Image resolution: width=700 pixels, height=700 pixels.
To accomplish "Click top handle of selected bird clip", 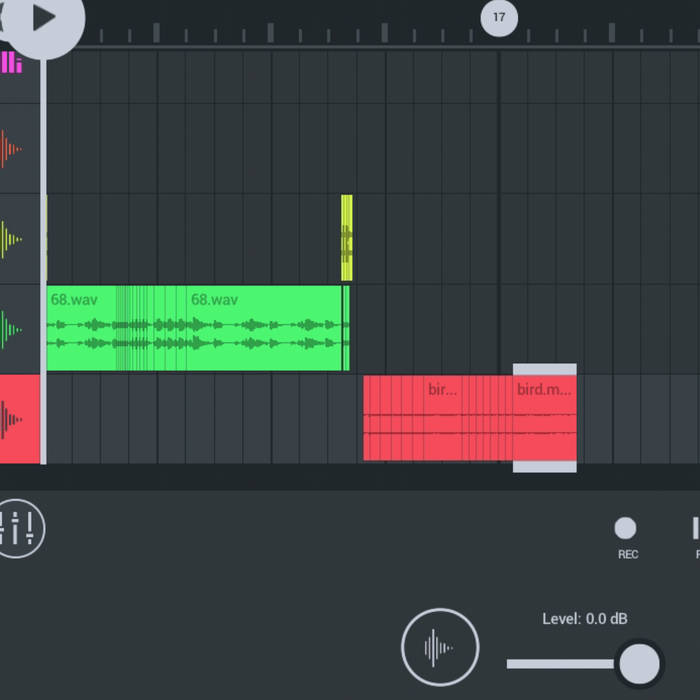I will click(x=545, y=369).
